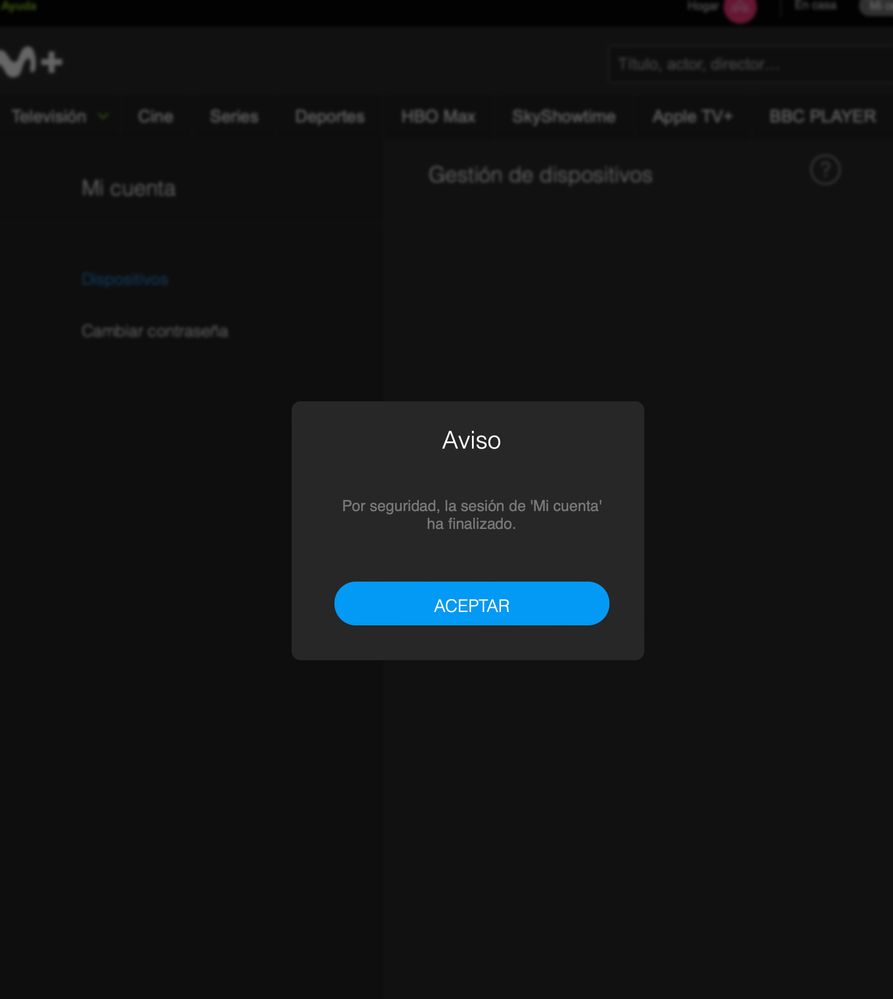This screenshot has width=893, height=999.
Task: Open Cambiar contraseña in the sidebar
Action: (x=155, y=331)
